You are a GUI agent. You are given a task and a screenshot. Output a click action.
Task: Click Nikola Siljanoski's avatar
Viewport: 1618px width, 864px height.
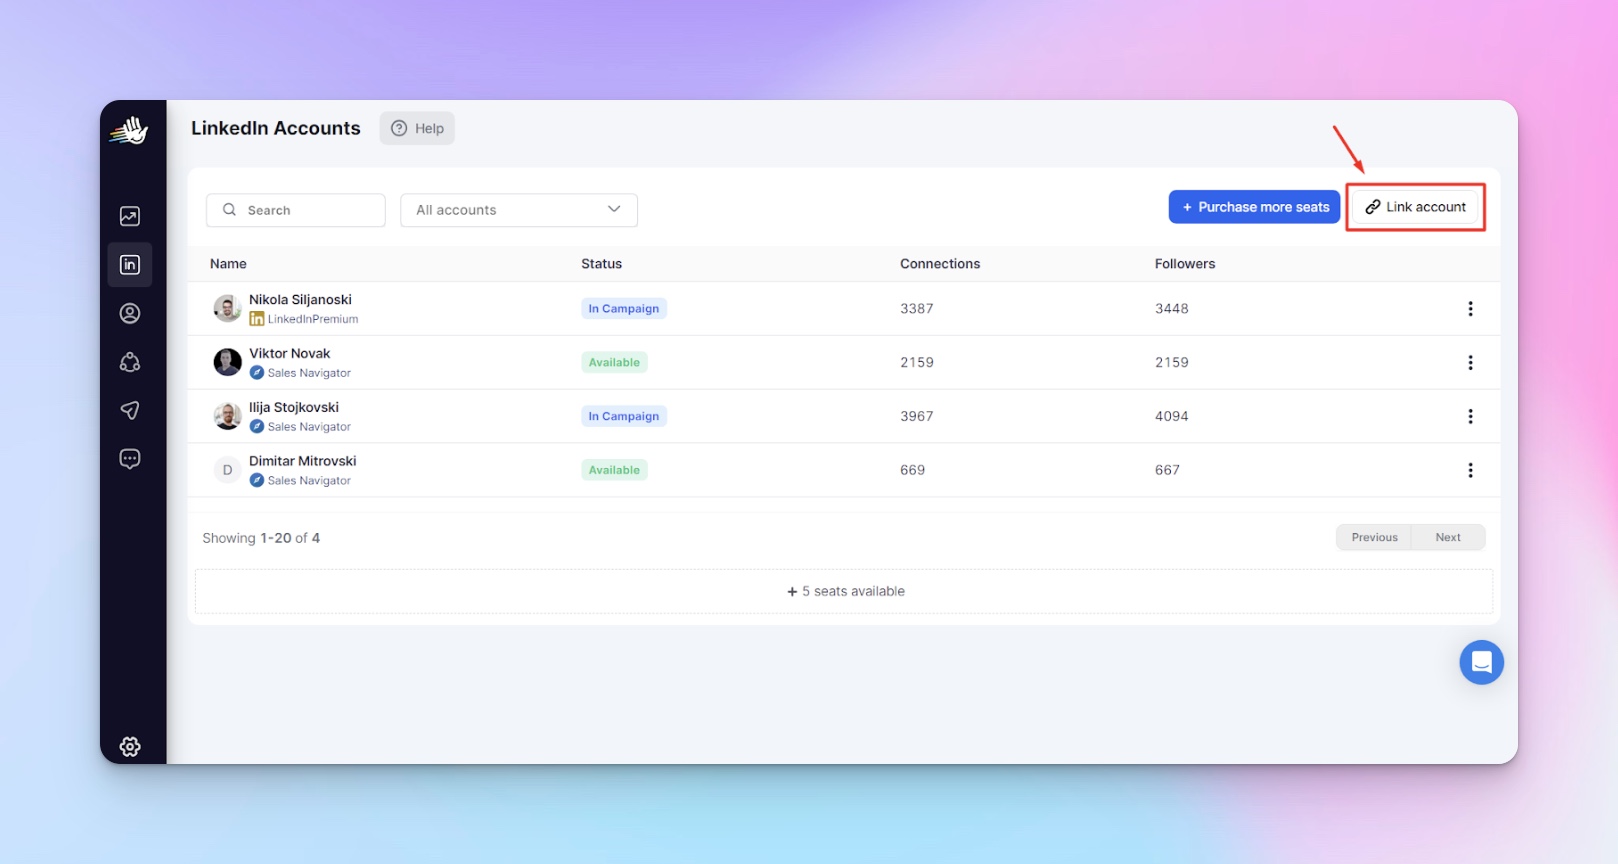(x=227, y=308)
